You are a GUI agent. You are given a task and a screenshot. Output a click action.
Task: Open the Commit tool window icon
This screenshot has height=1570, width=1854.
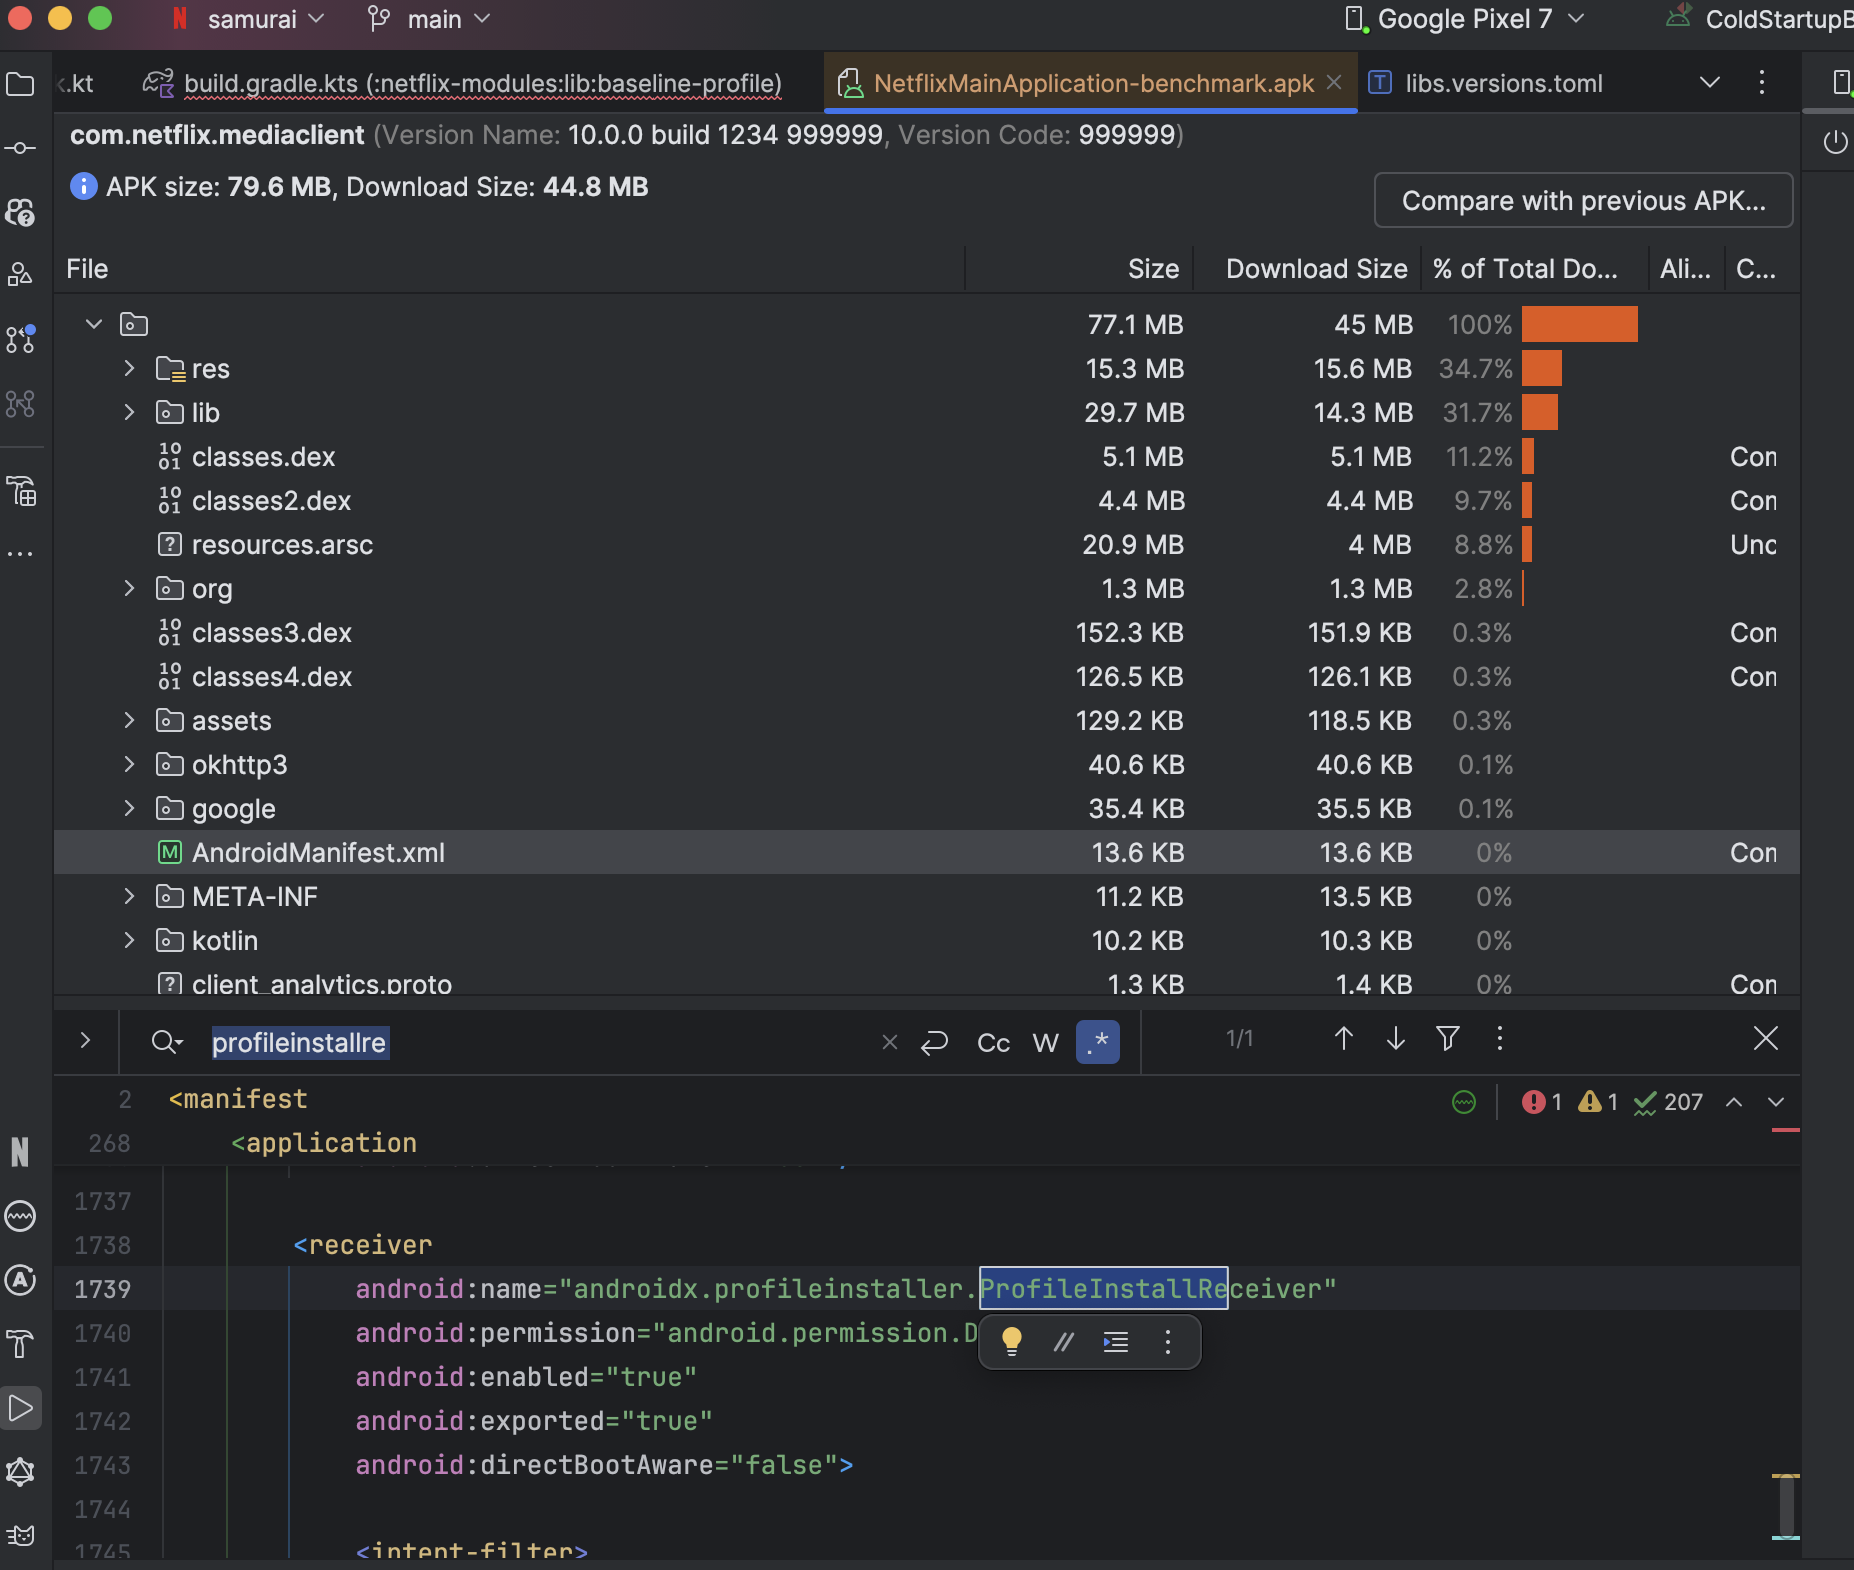[20, 148]
